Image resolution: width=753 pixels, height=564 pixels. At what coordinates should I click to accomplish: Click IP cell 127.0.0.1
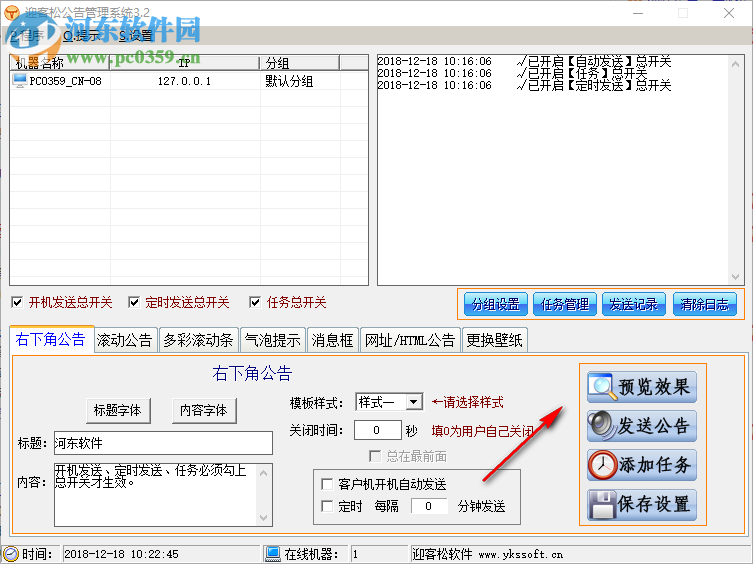click(184, 81)
